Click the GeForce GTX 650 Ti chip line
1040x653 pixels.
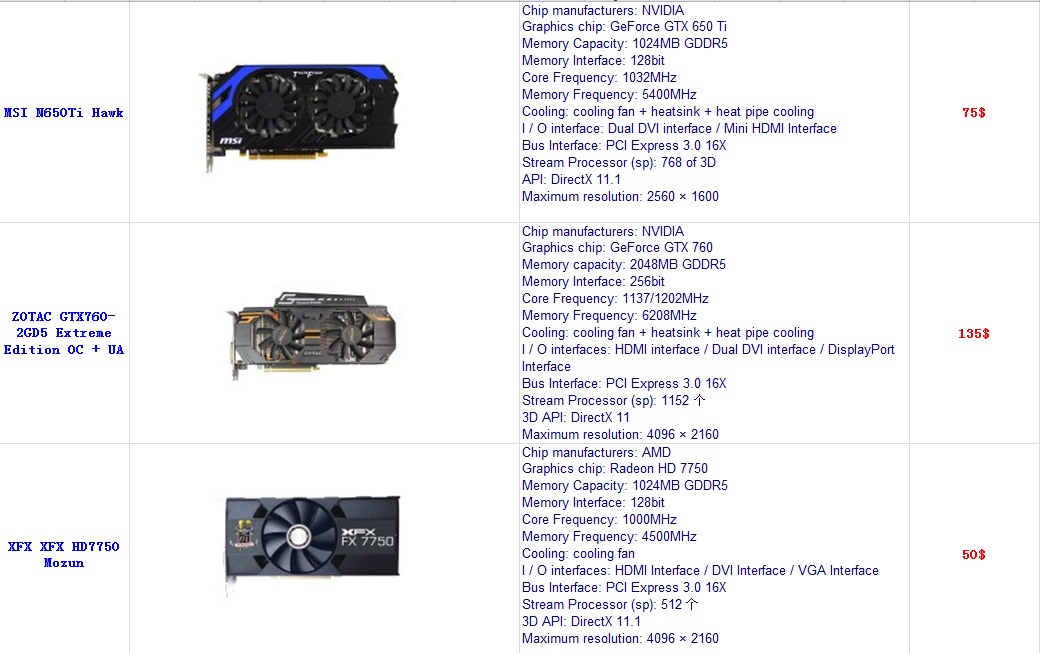624,27
